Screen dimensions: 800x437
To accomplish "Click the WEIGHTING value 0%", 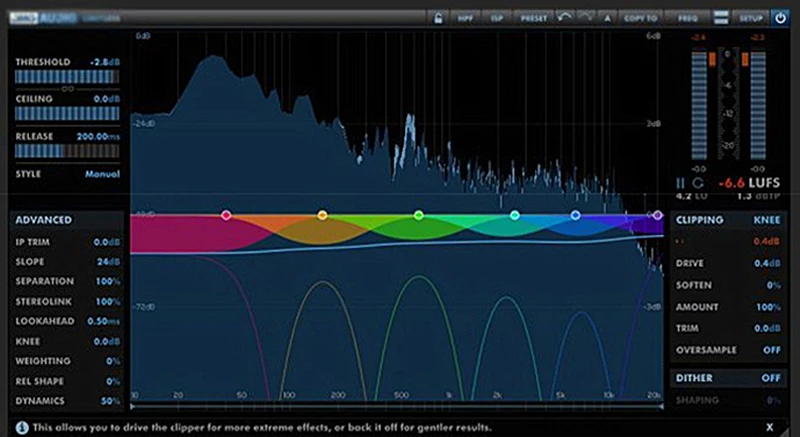I will [113, 361].
